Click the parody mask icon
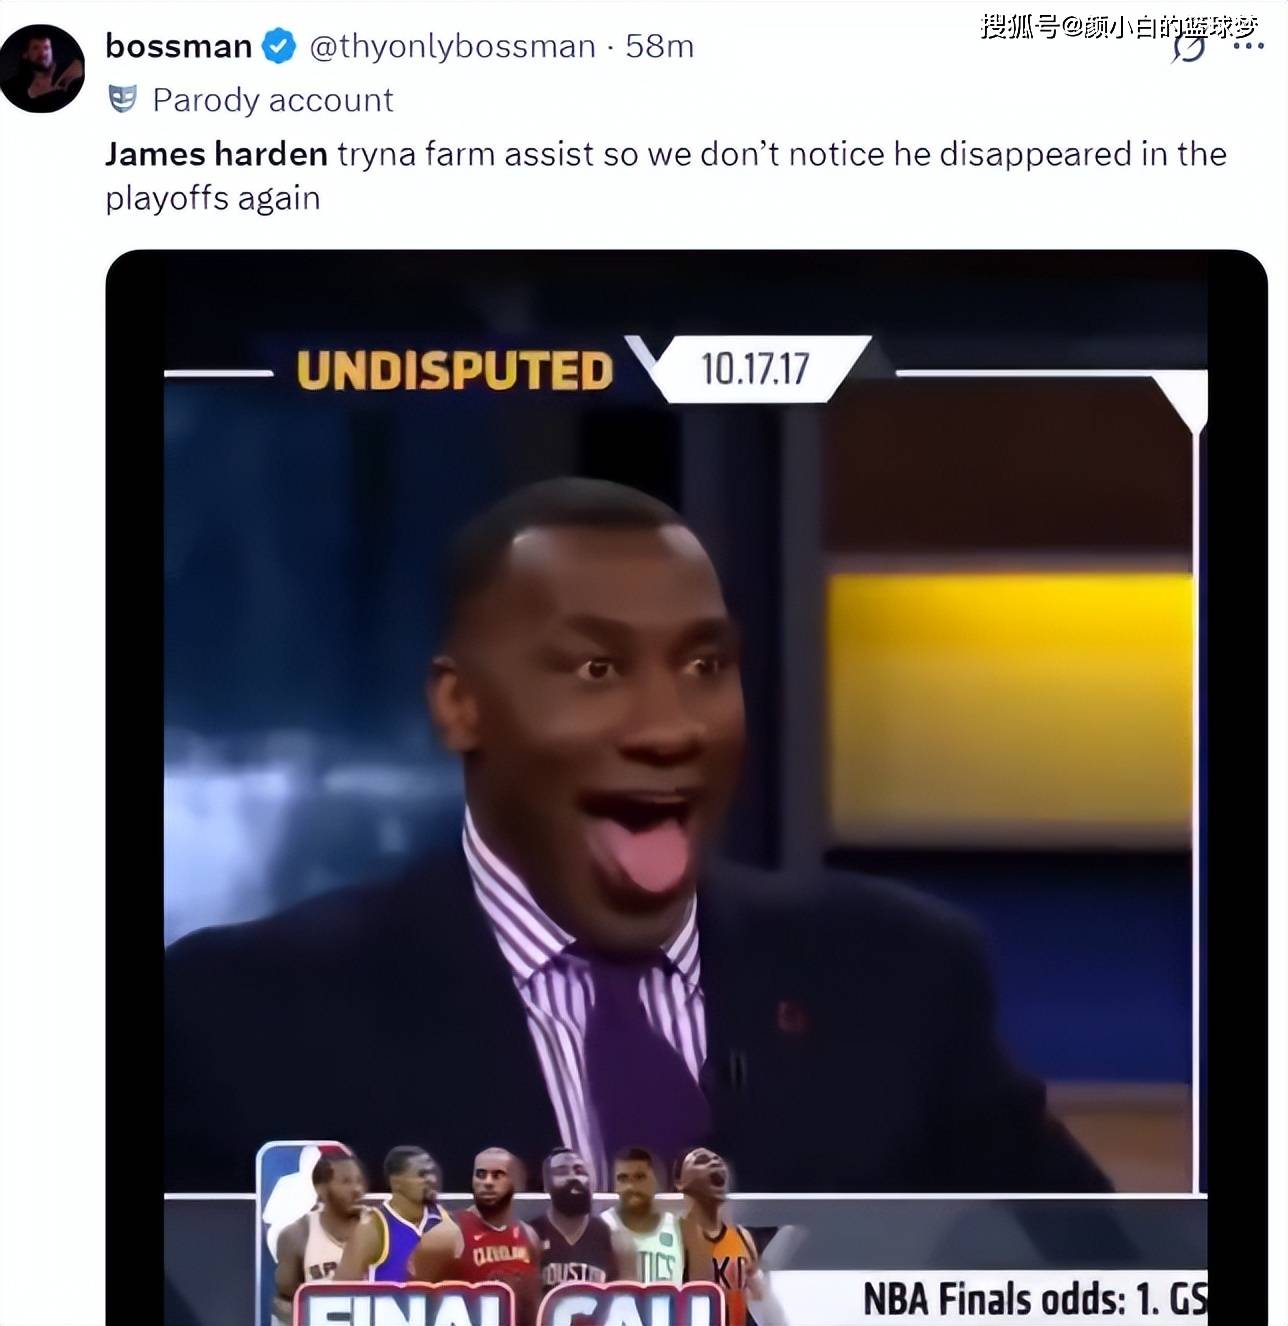The height and width of the screenshot is (1326, 1288). [x=122, y=99]
